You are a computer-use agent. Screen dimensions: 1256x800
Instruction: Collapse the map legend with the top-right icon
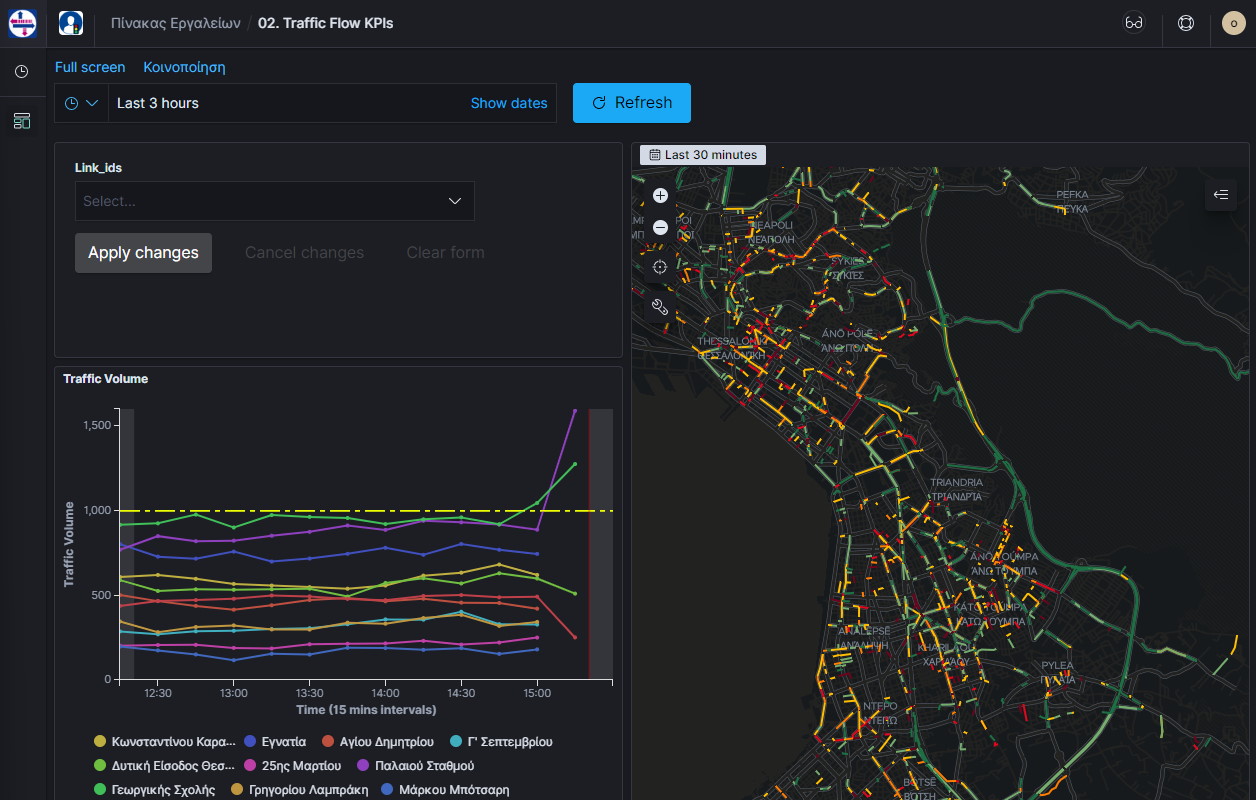pyautogui.click(x=1220, y=195)
